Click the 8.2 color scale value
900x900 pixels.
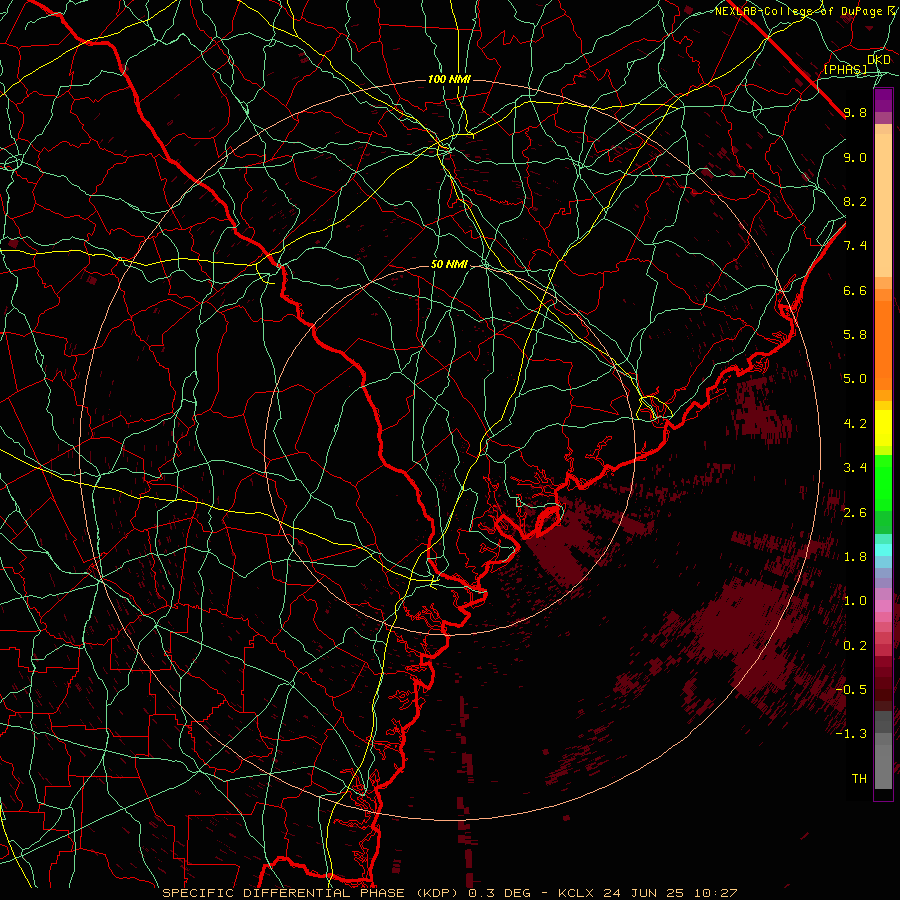[855, 201]
